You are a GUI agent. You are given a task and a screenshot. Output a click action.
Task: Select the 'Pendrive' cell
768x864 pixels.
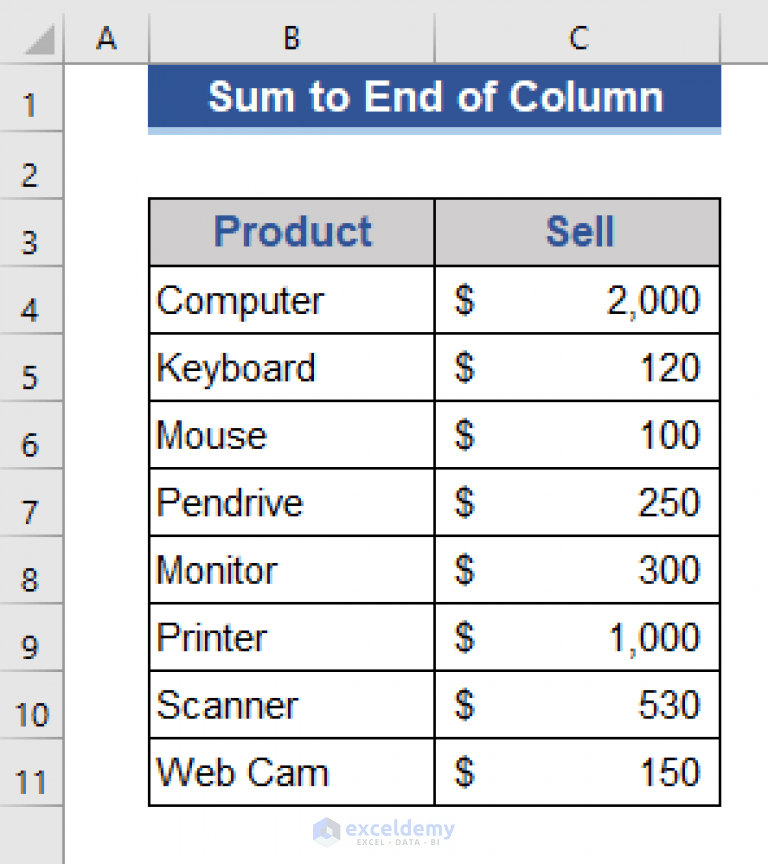click(x=290, y=503)
